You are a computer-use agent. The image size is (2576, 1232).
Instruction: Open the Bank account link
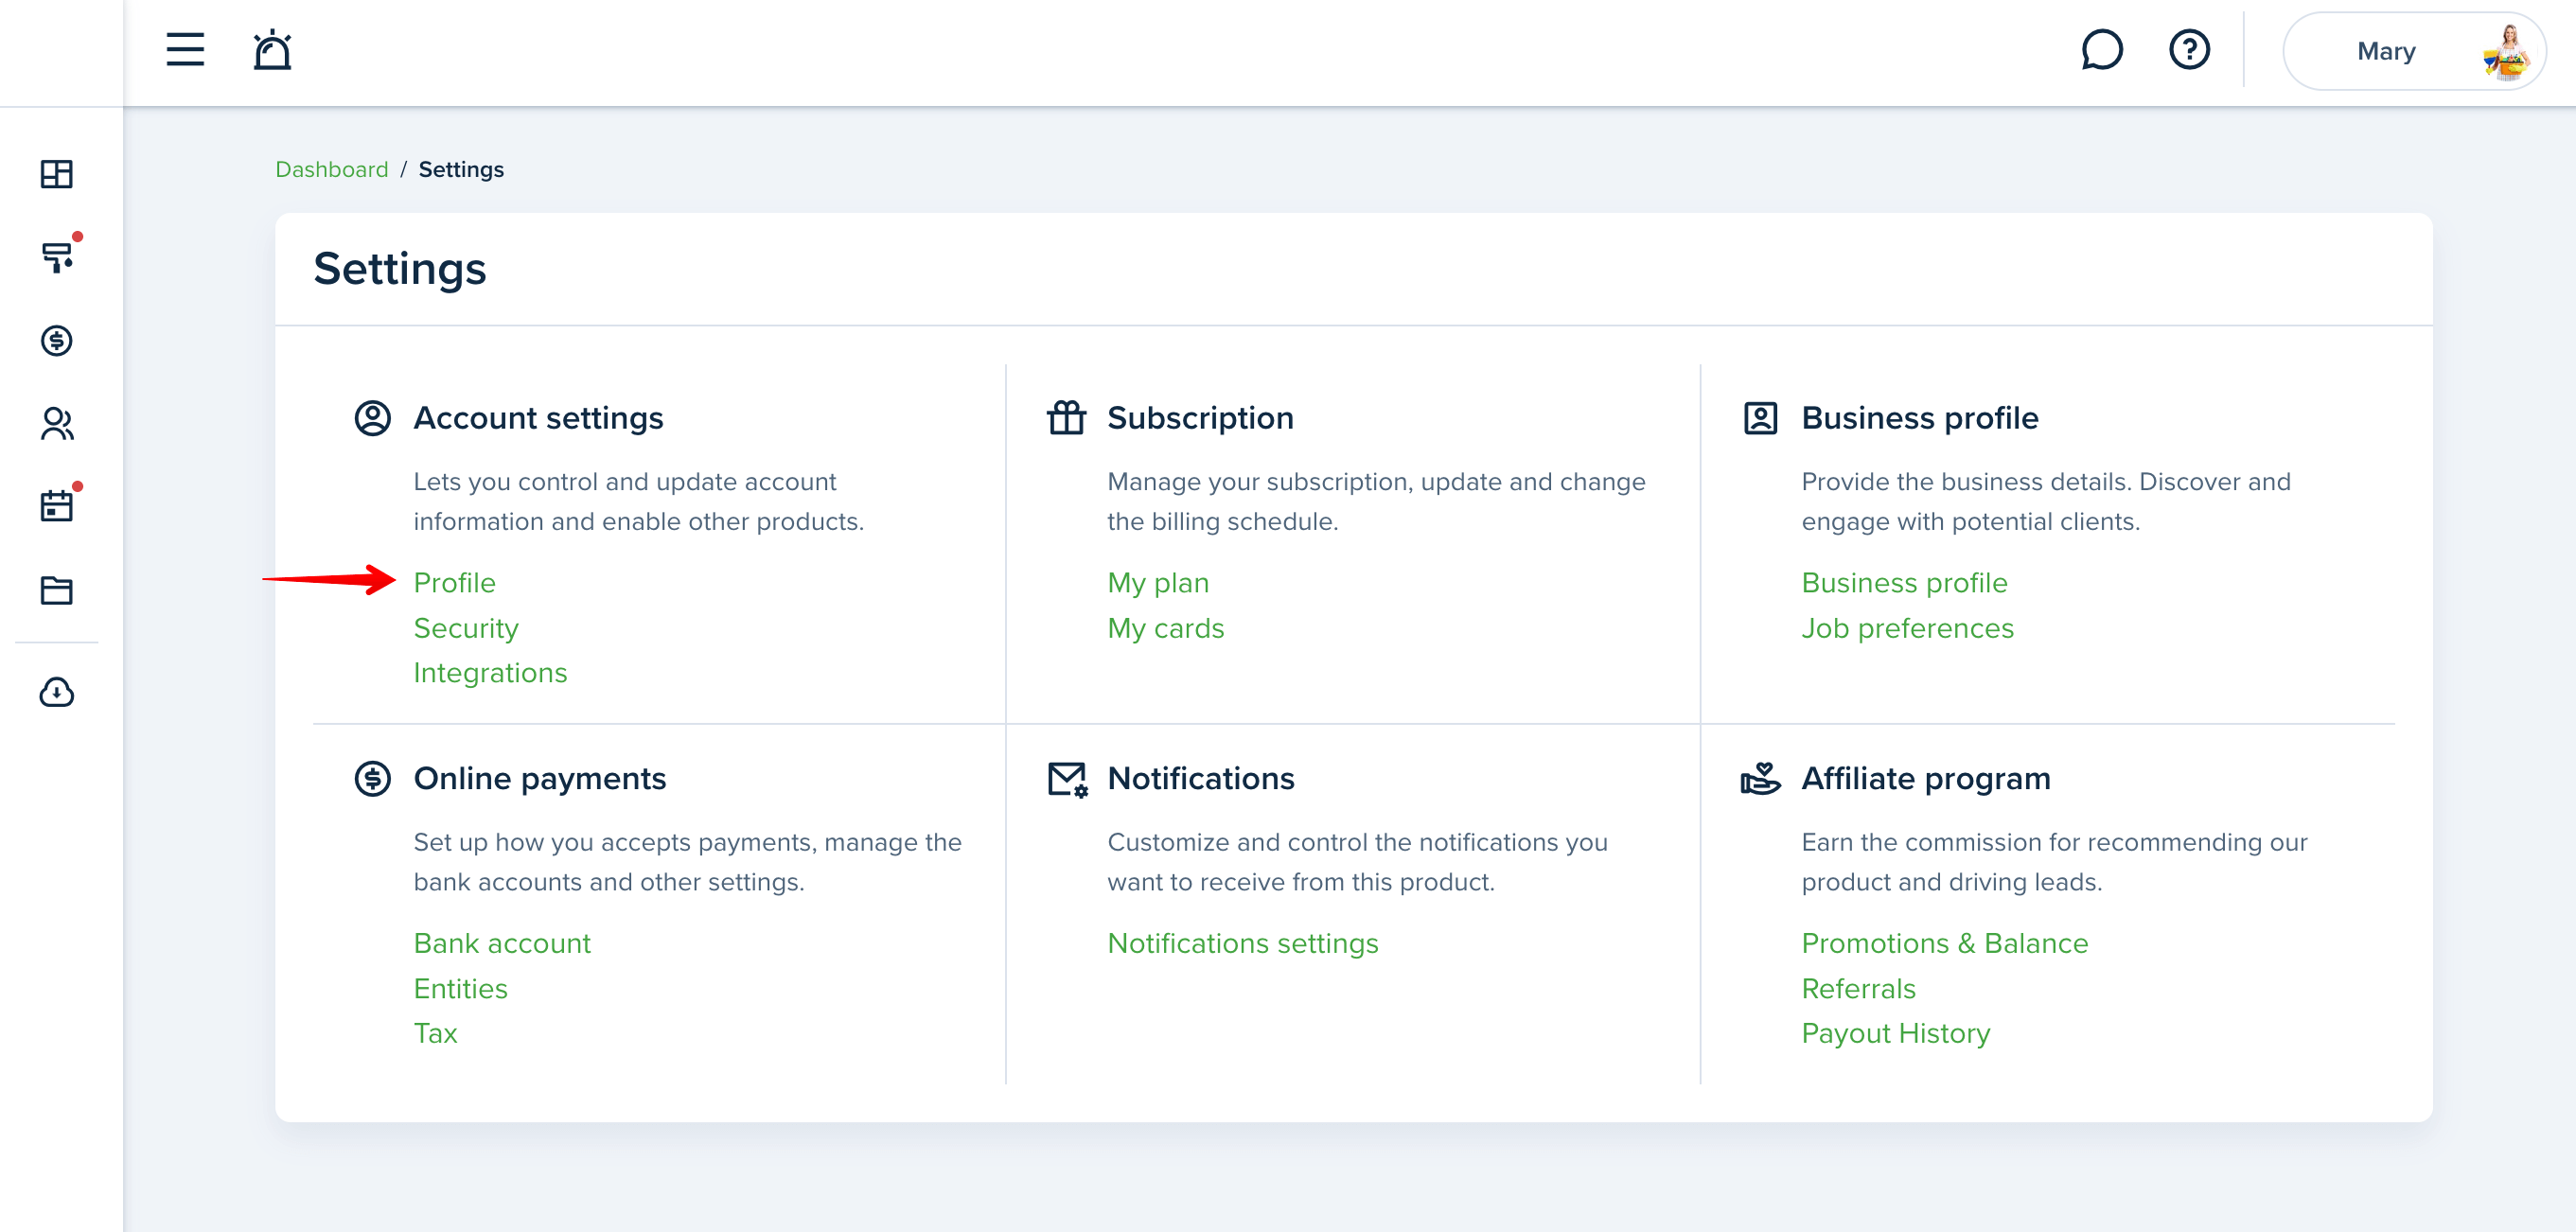pyautogui.click(x=502, y=944)
